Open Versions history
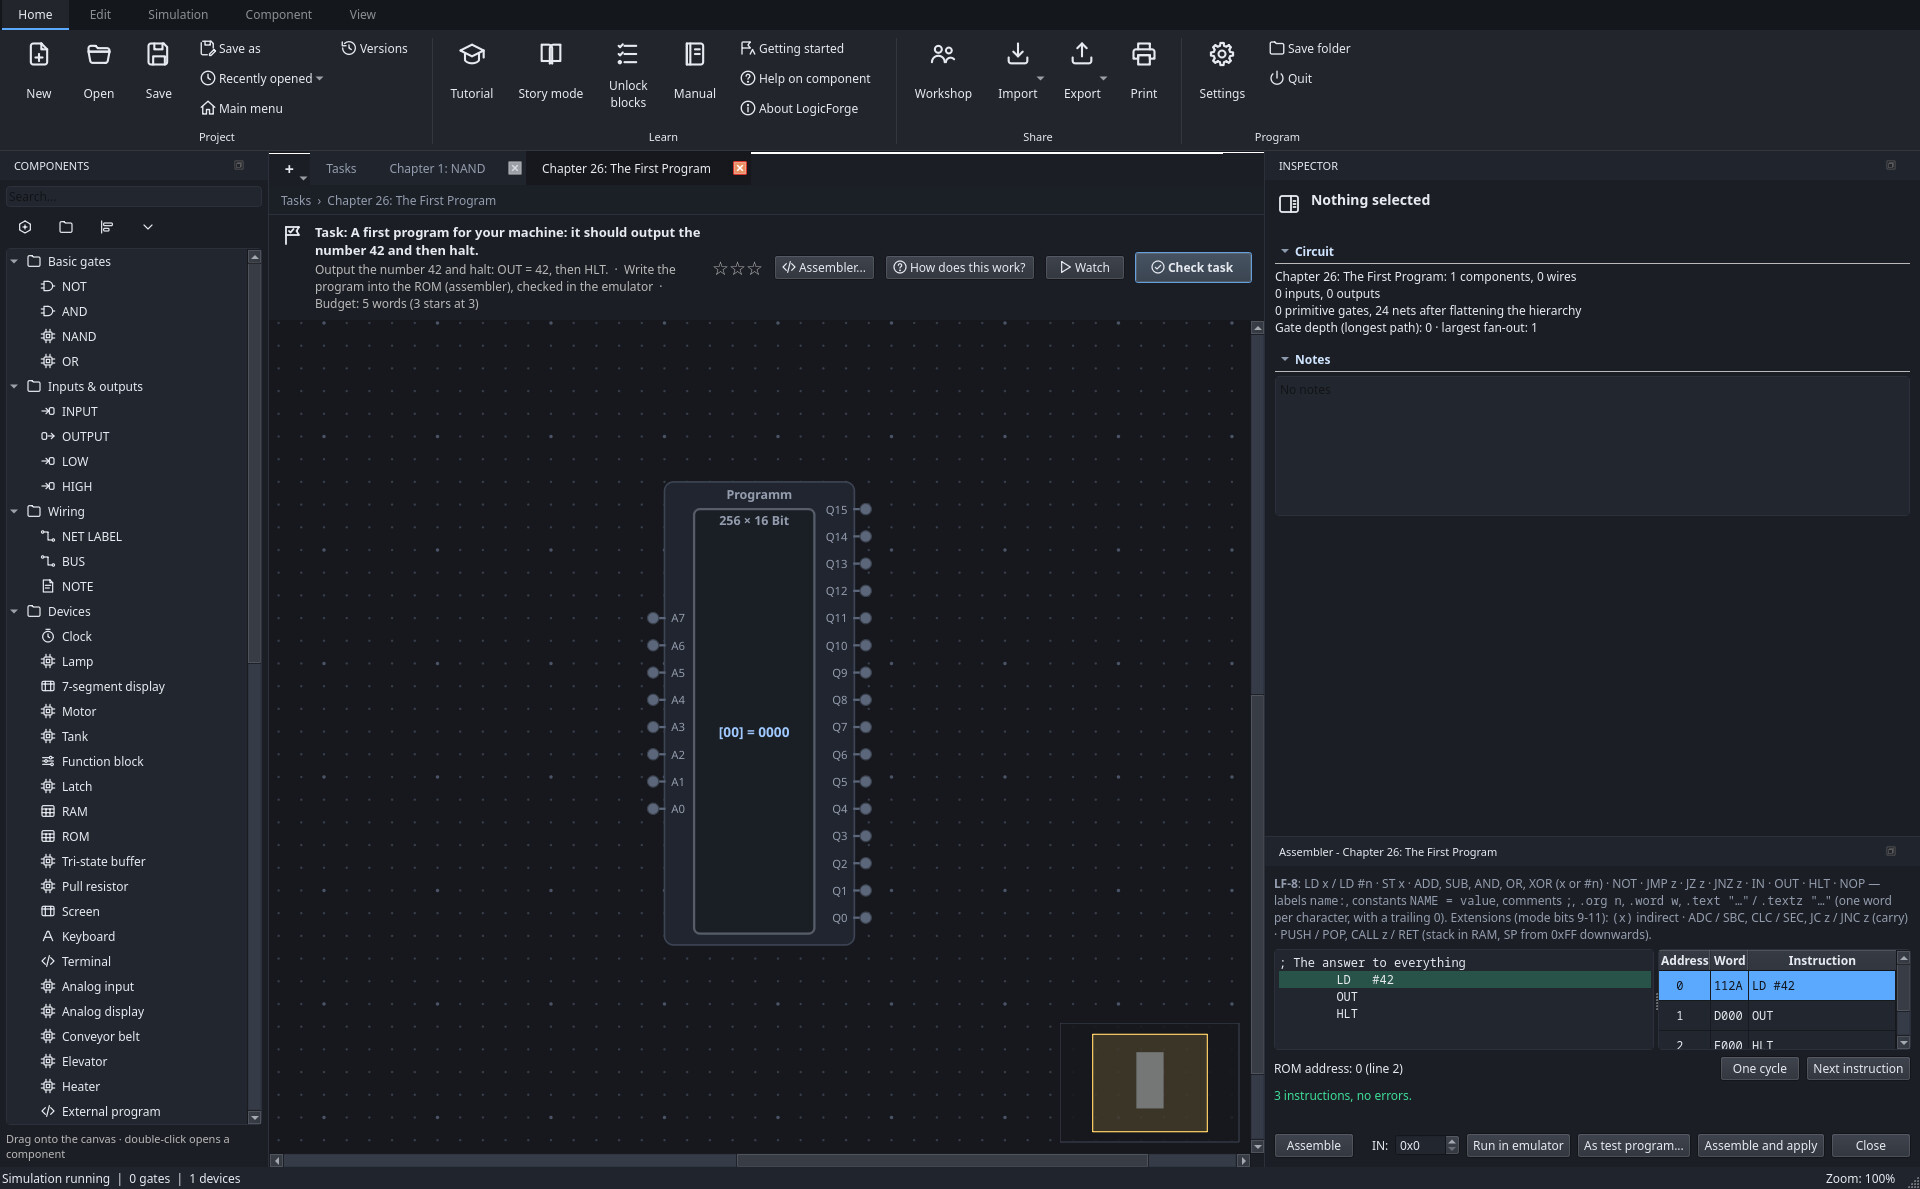Viewport: 1920px width, 1189px height. (x=374, y=48)
